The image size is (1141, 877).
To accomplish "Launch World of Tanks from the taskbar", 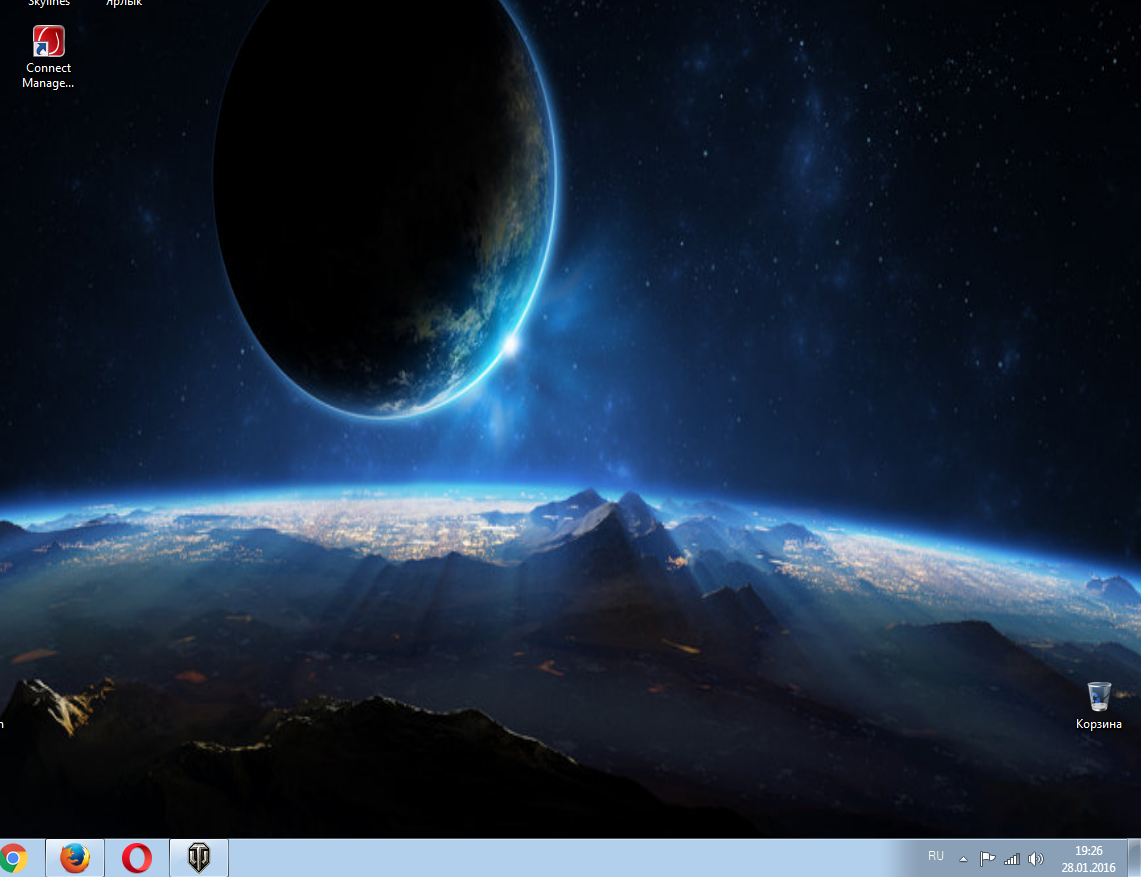I will [199, 858].
